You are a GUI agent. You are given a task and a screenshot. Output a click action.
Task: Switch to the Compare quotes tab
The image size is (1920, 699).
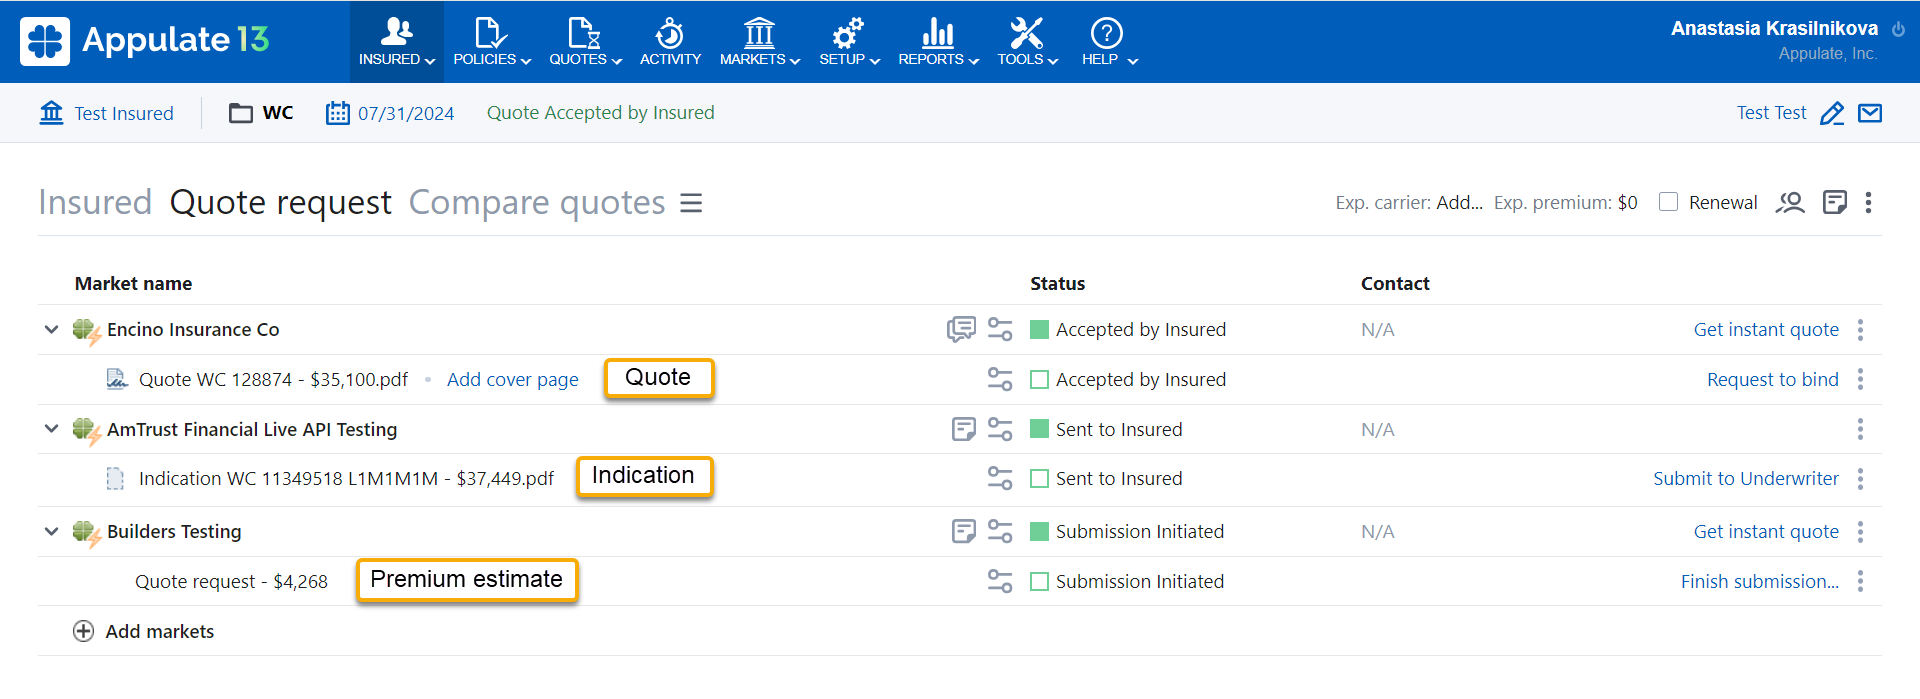(x=537, y=203)
